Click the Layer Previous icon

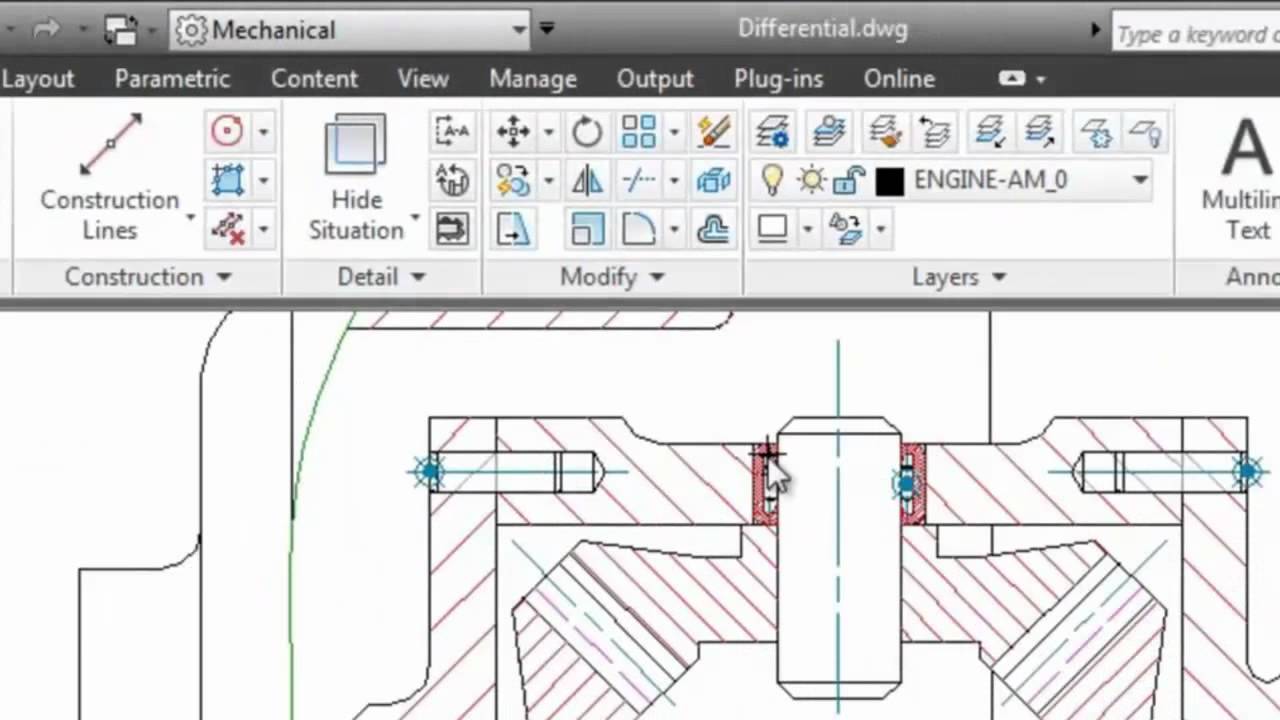tap(936, 131)
